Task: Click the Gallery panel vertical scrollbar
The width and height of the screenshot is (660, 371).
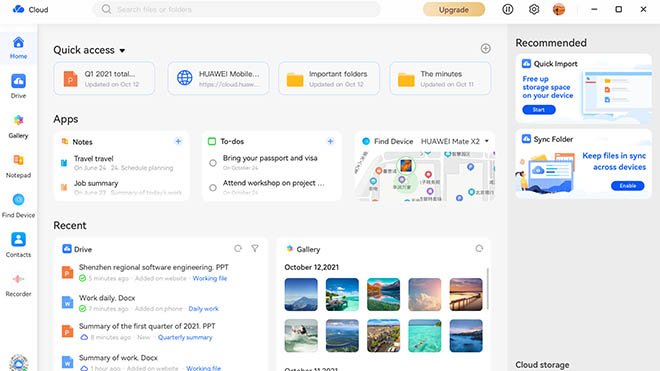Action: pos(488,288)
